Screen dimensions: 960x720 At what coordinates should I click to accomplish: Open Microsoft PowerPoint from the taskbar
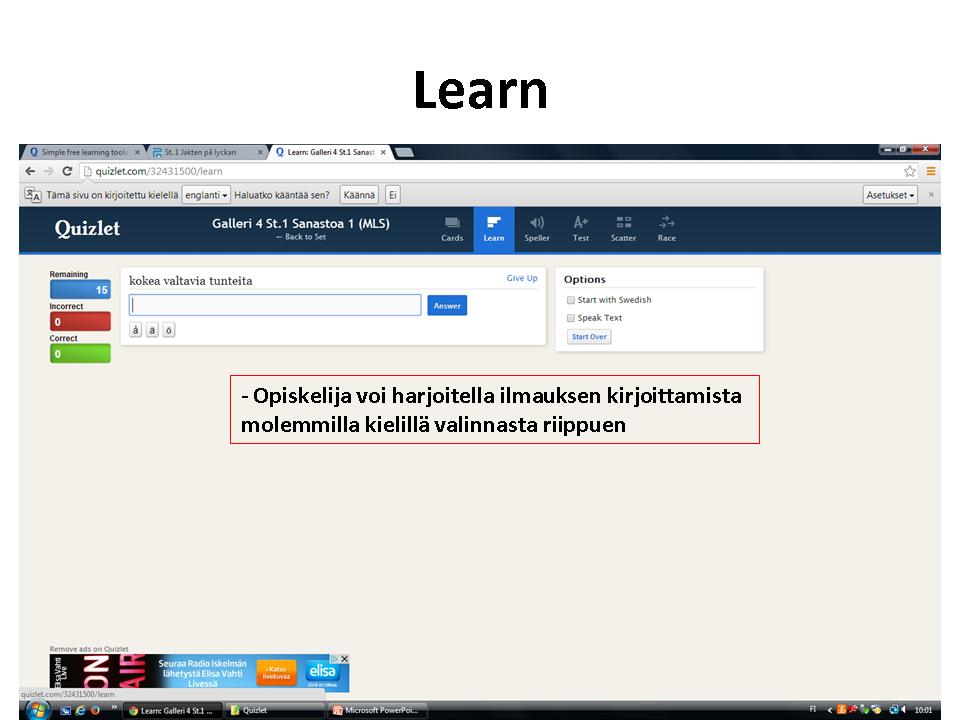click(x=378, y=710)
